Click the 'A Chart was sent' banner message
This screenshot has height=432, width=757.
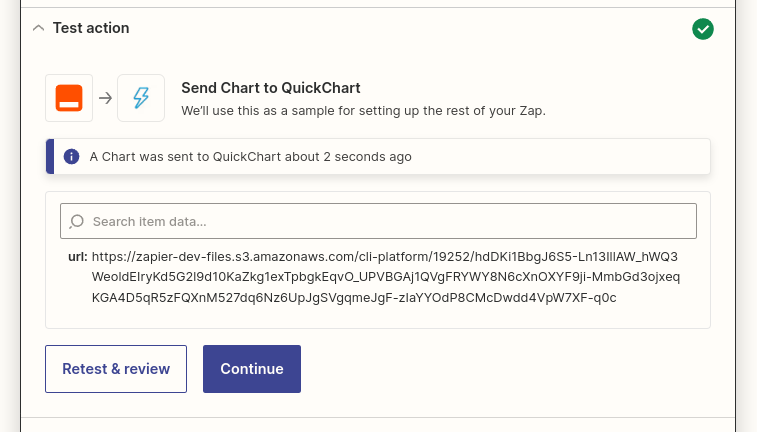click(x=251, y=157)
